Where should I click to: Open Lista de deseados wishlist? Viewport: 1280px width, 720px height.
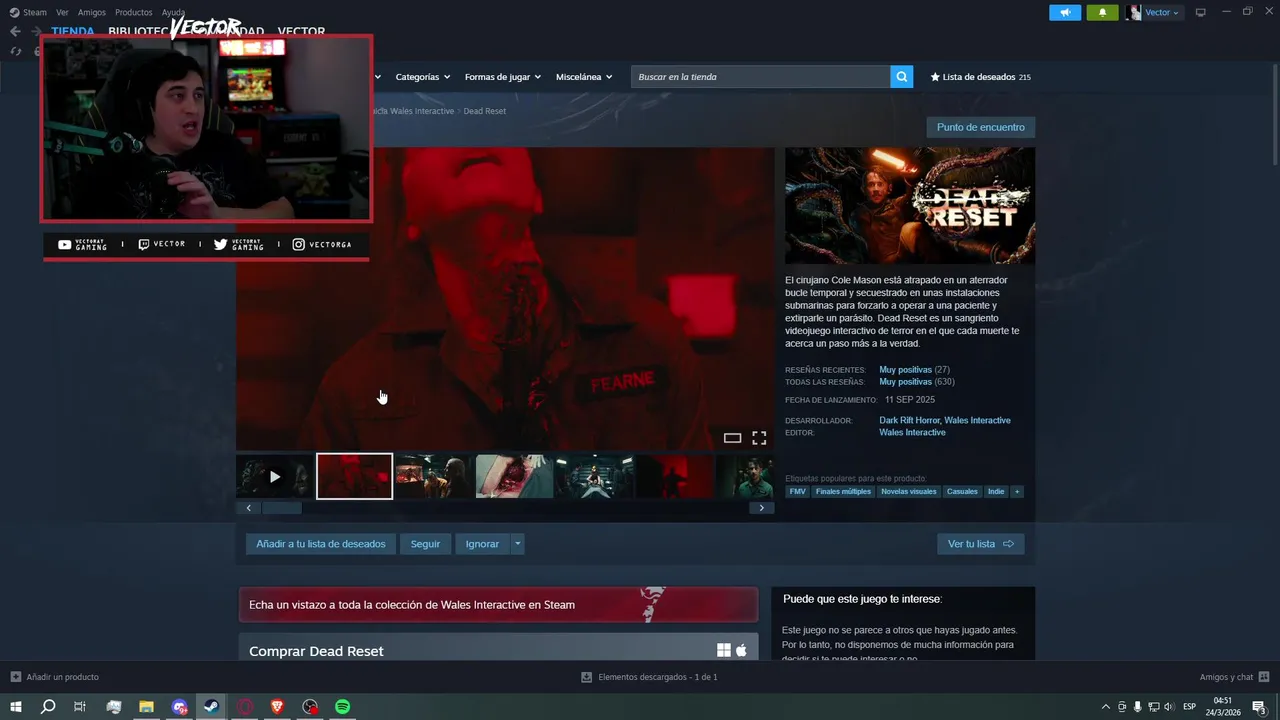coord(980,77)
